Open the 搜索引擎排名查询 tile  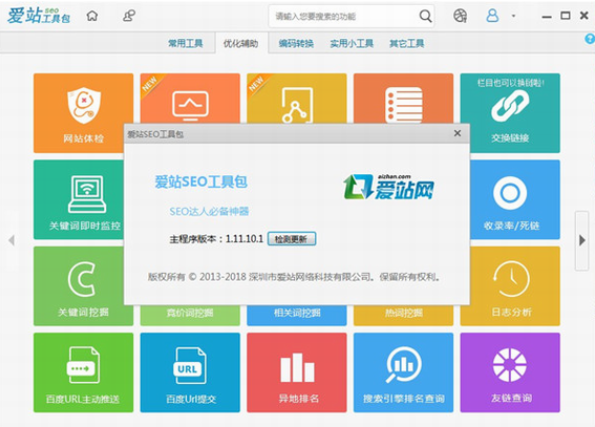point(403,372)
